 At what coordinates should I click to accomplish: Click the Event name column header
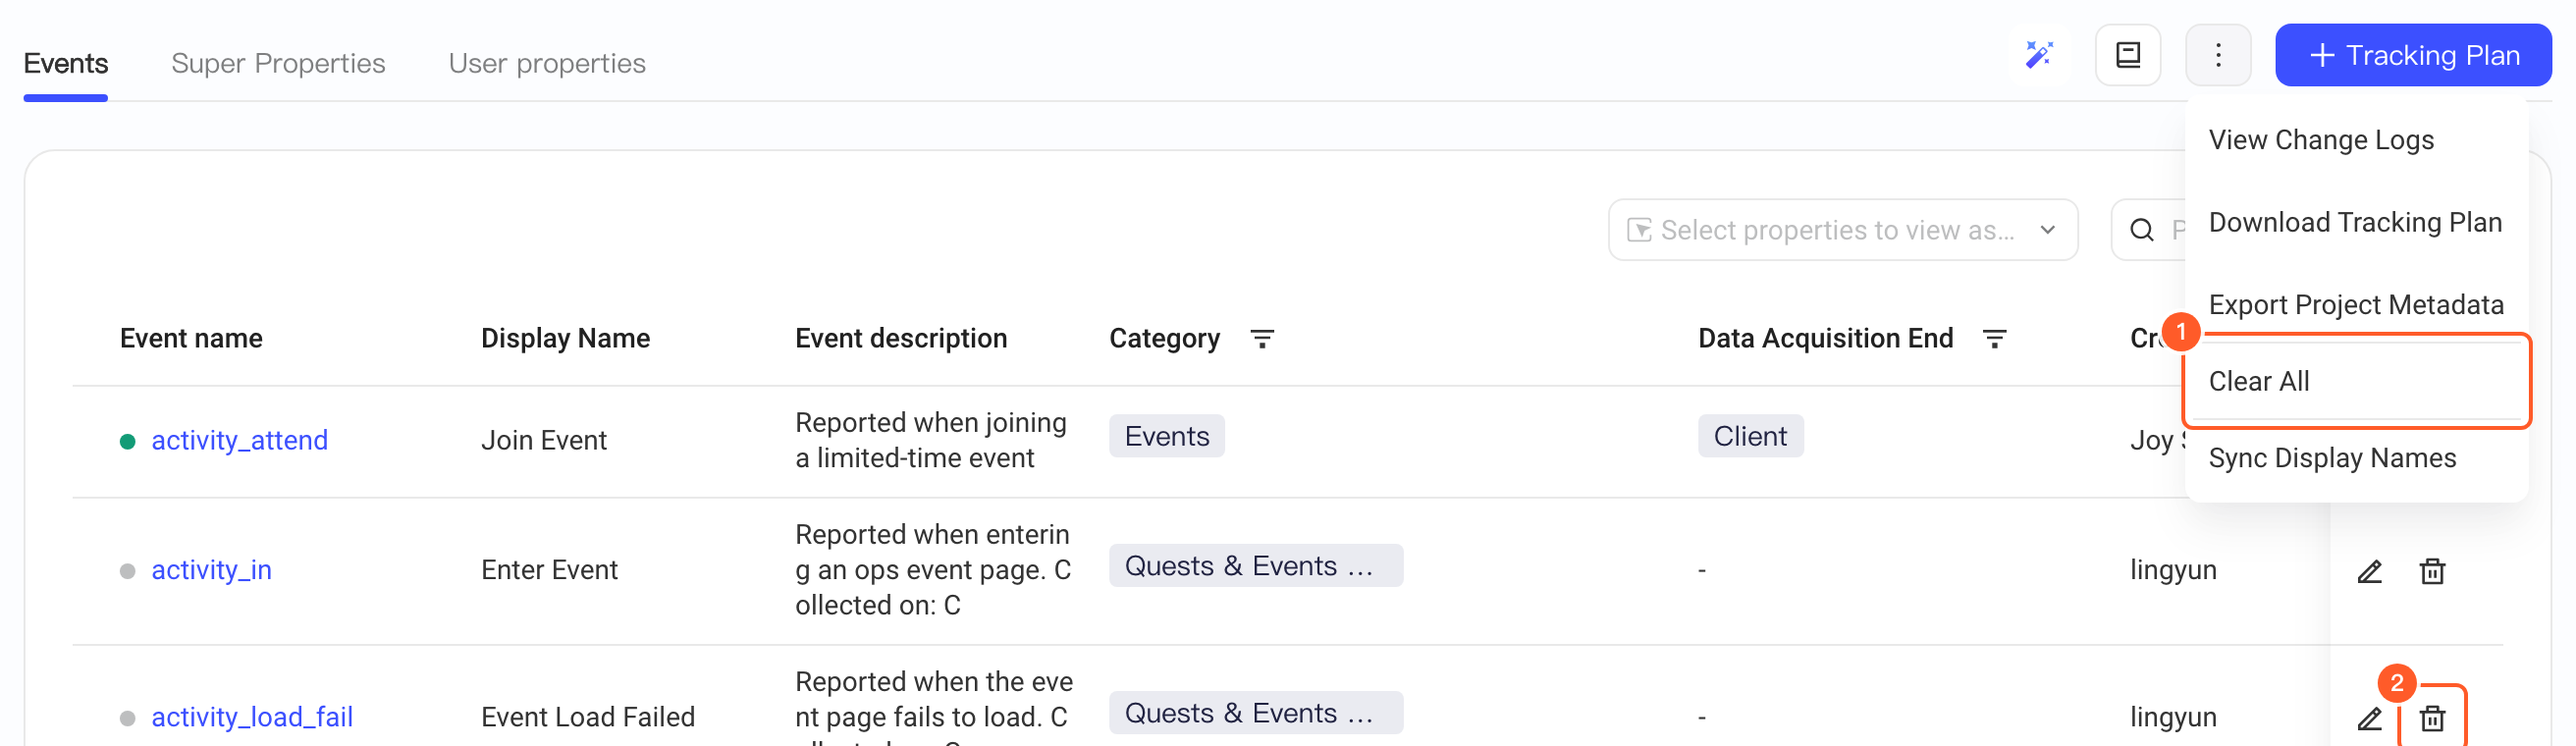[191, 339]
